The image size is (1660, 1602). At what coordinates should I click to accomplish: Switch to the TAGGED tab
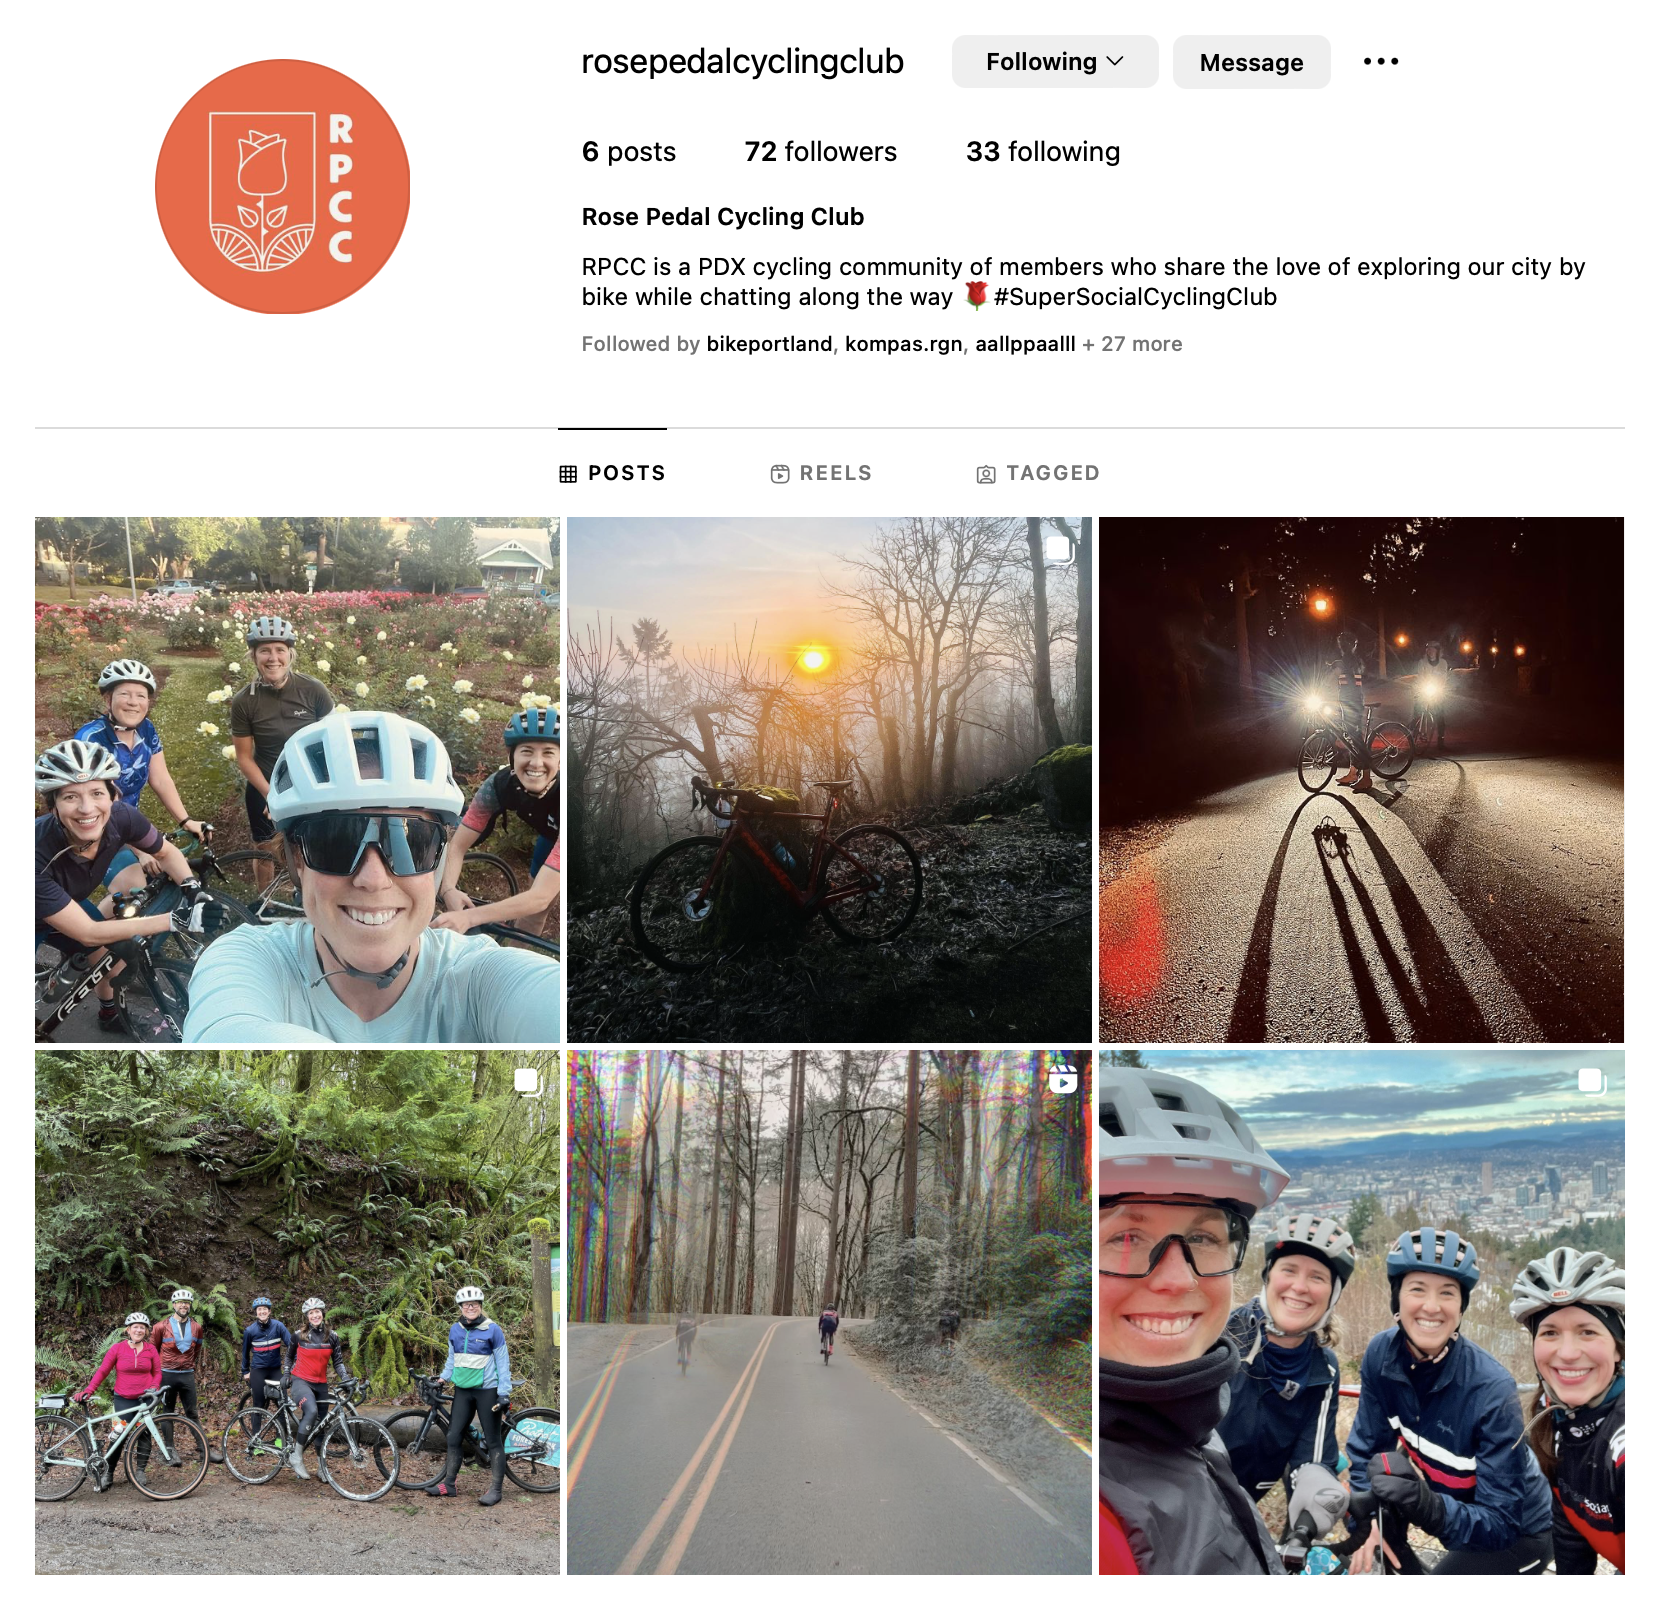tap(1038, 473)
